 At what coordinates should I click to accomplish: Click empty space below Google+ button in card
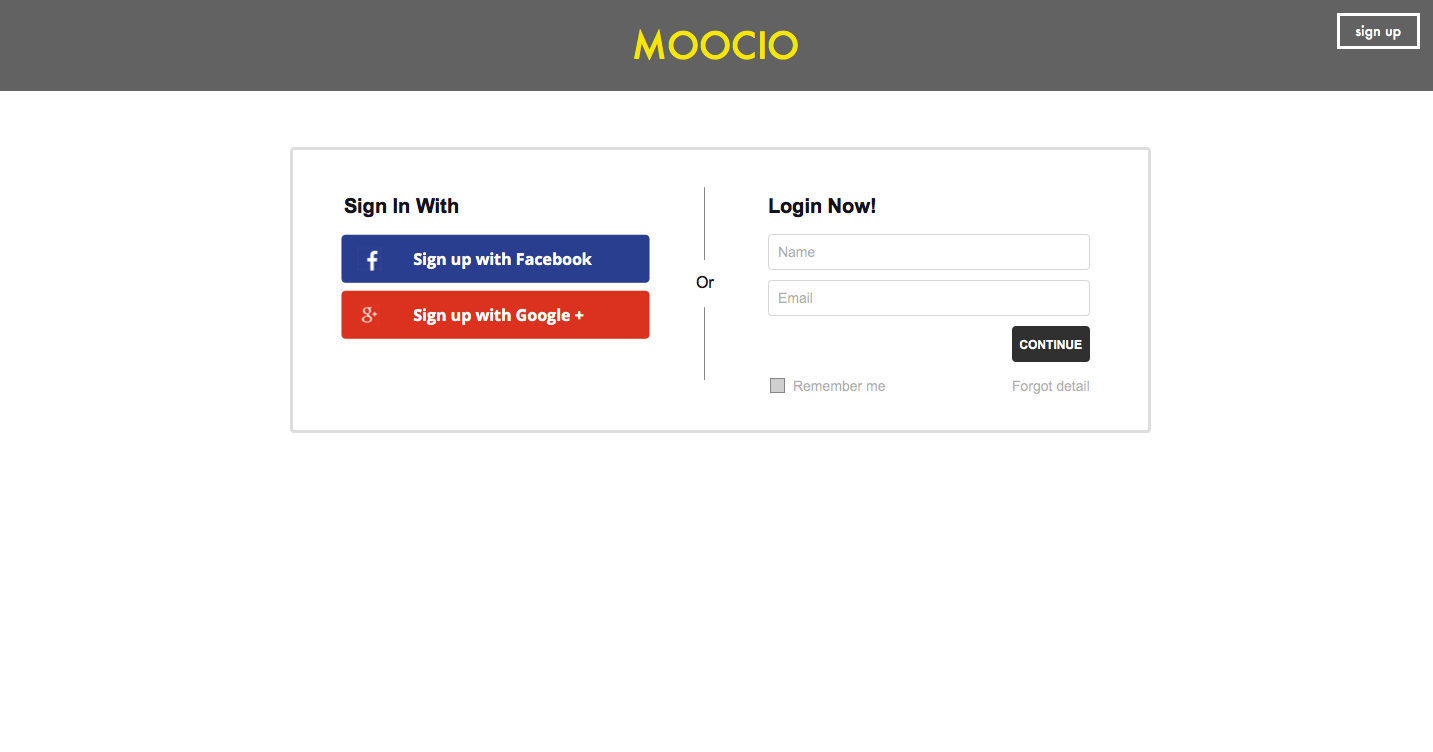coord(495,384)
